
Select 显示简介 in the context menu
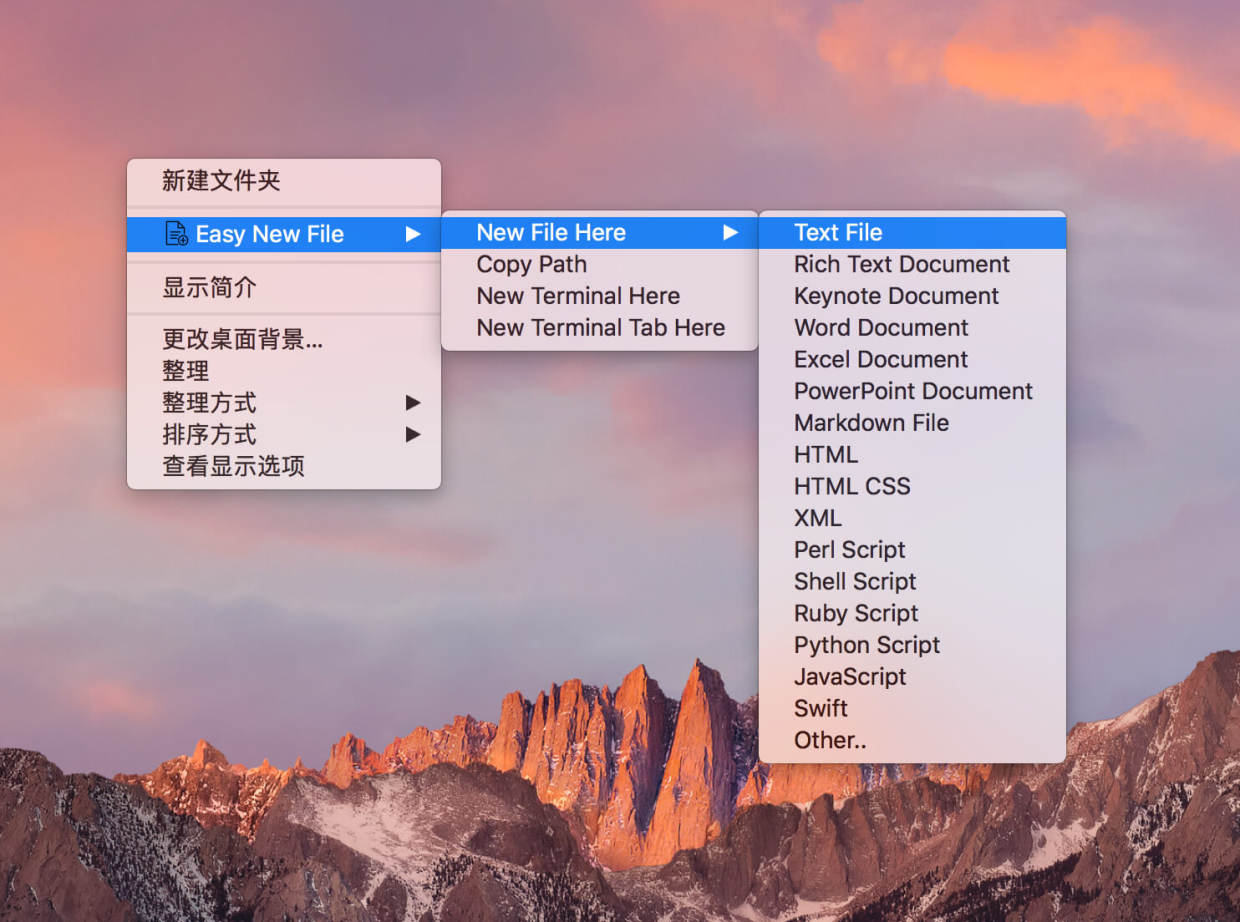click(x=284, y=288)
